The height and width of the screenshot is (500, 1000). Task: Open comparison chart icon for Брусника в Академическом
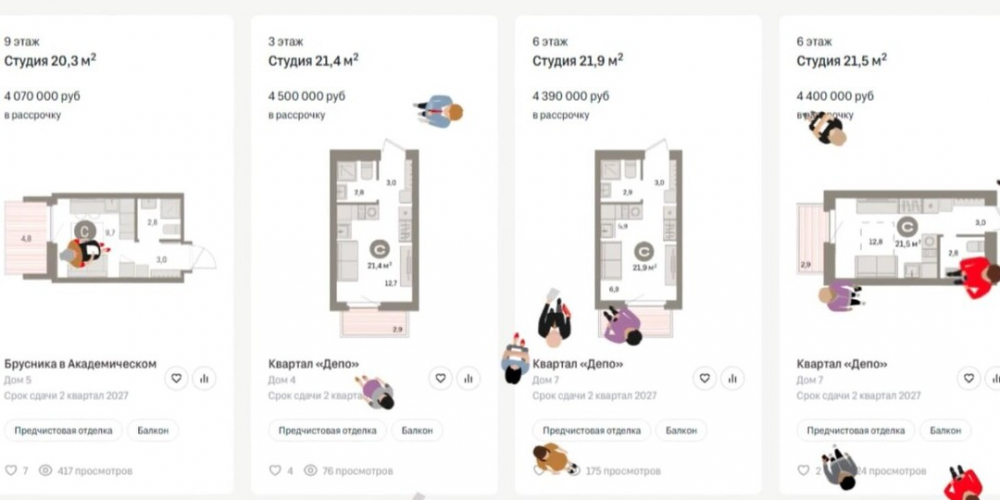[x=204, y=378]
